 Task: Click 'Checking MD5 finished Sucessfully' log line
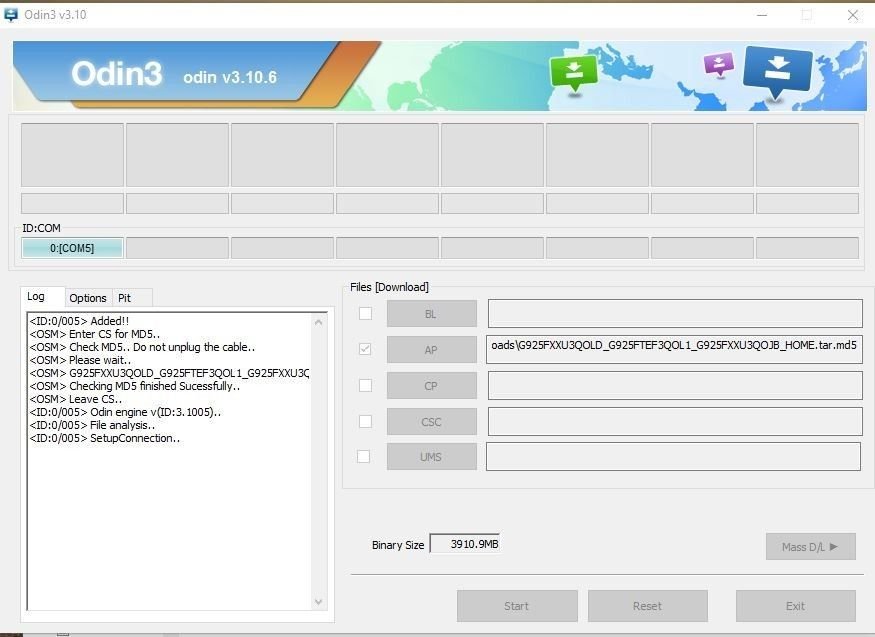pyautogui.click(x=135, y=386)
